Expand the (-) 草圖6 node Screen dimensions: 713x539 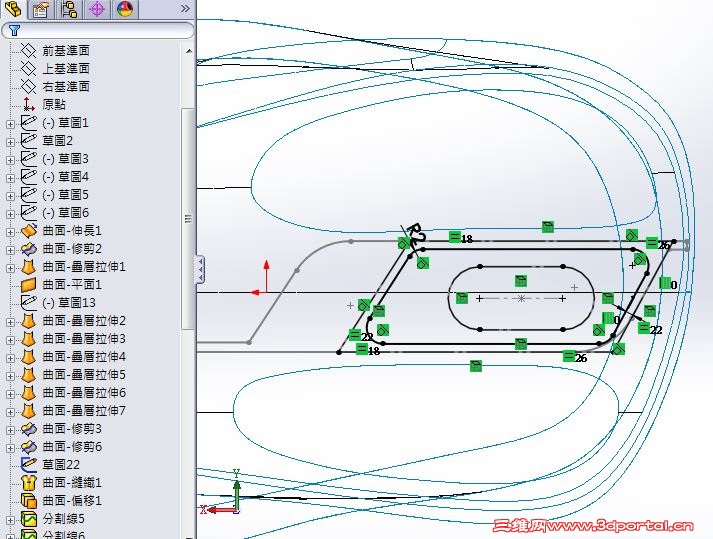[x=10, y=214]
